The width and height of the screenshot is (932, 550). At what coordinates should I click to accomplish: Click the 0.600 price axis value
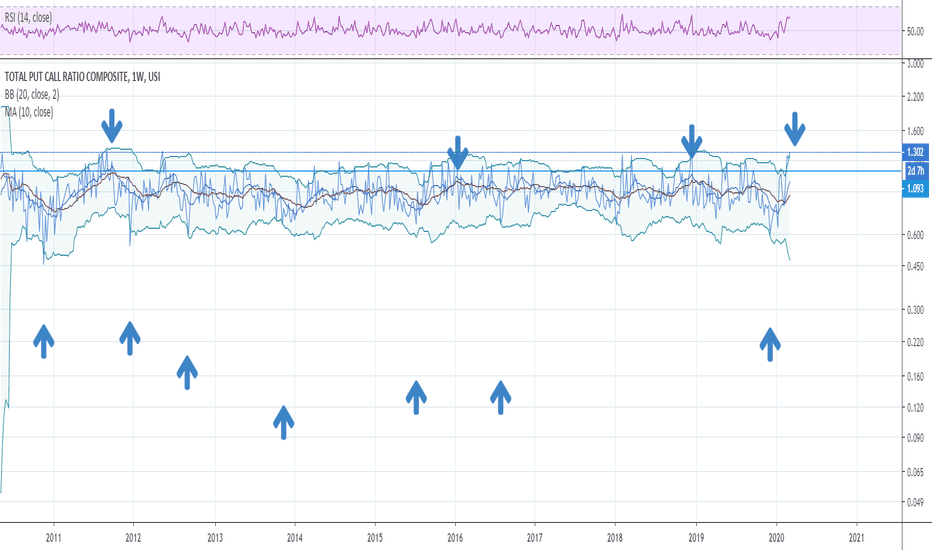point(915,235)
